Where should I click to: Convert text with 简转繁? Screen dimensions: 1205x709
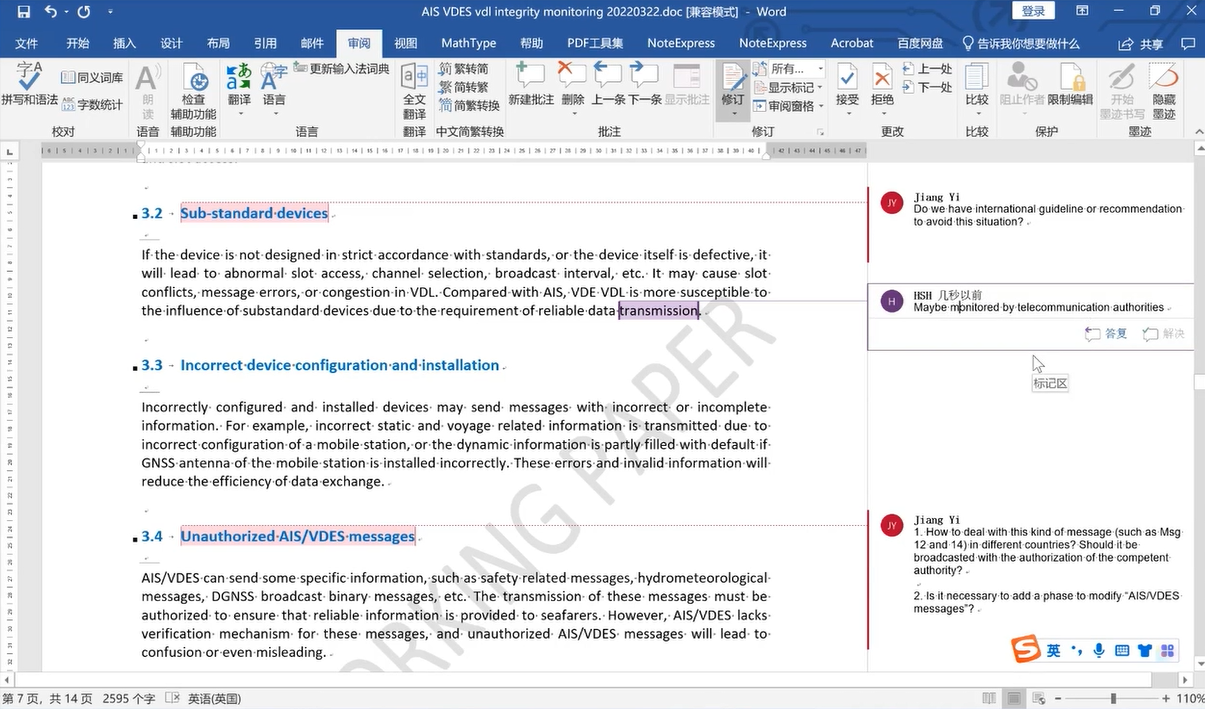point(464,87)
